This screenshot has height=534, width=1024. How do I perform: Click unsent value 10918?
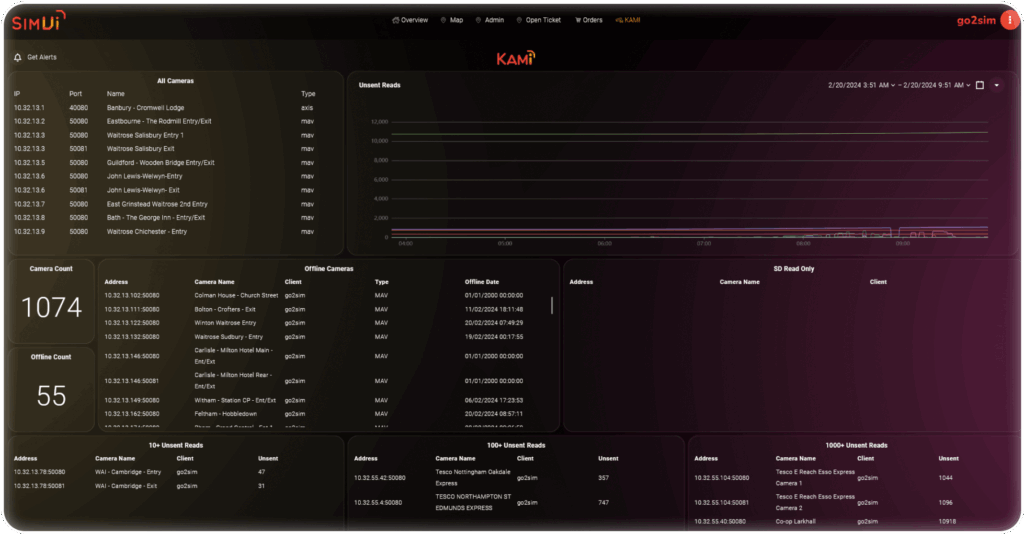click(947, 522)
